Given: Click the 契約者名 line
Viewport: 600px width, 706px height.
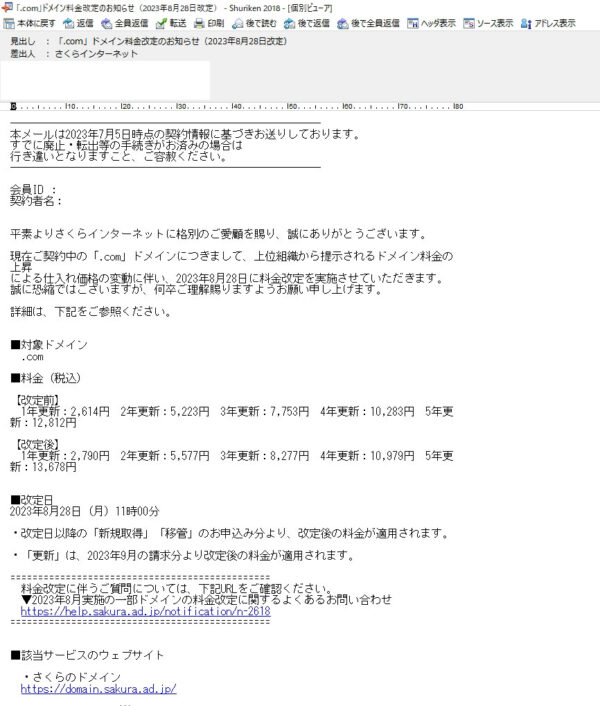Looking at the screenshot, I should coord(35,200).
